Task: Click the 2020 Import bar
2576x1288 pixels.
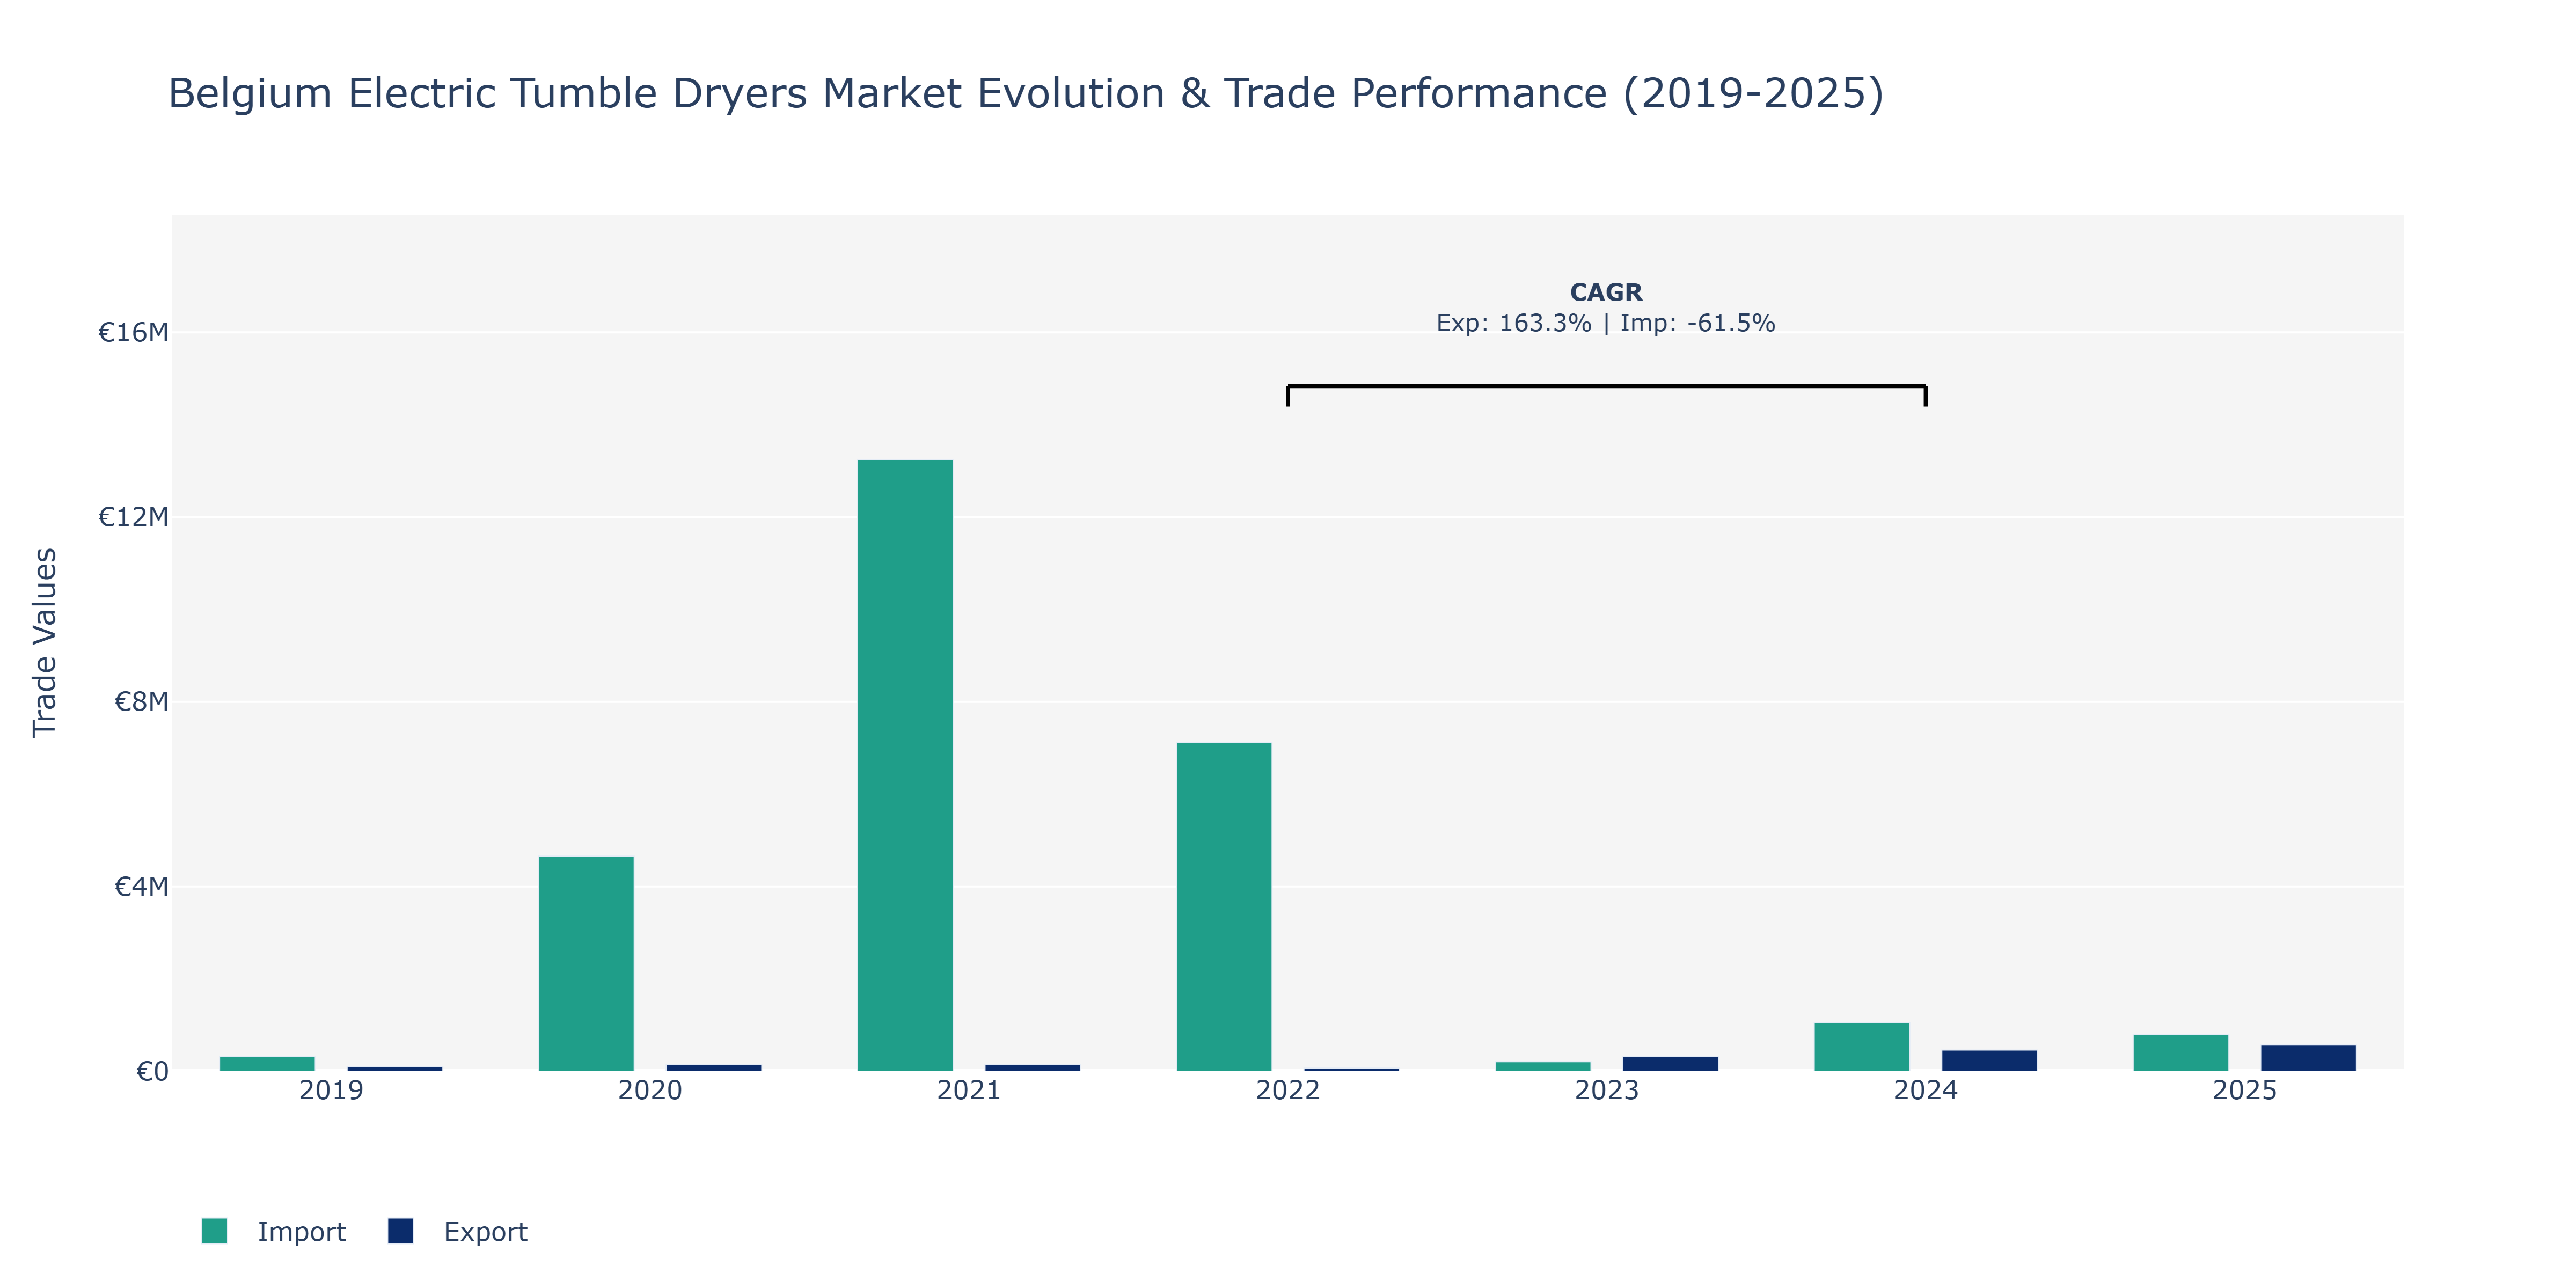Action: click(x=586, y=964)
